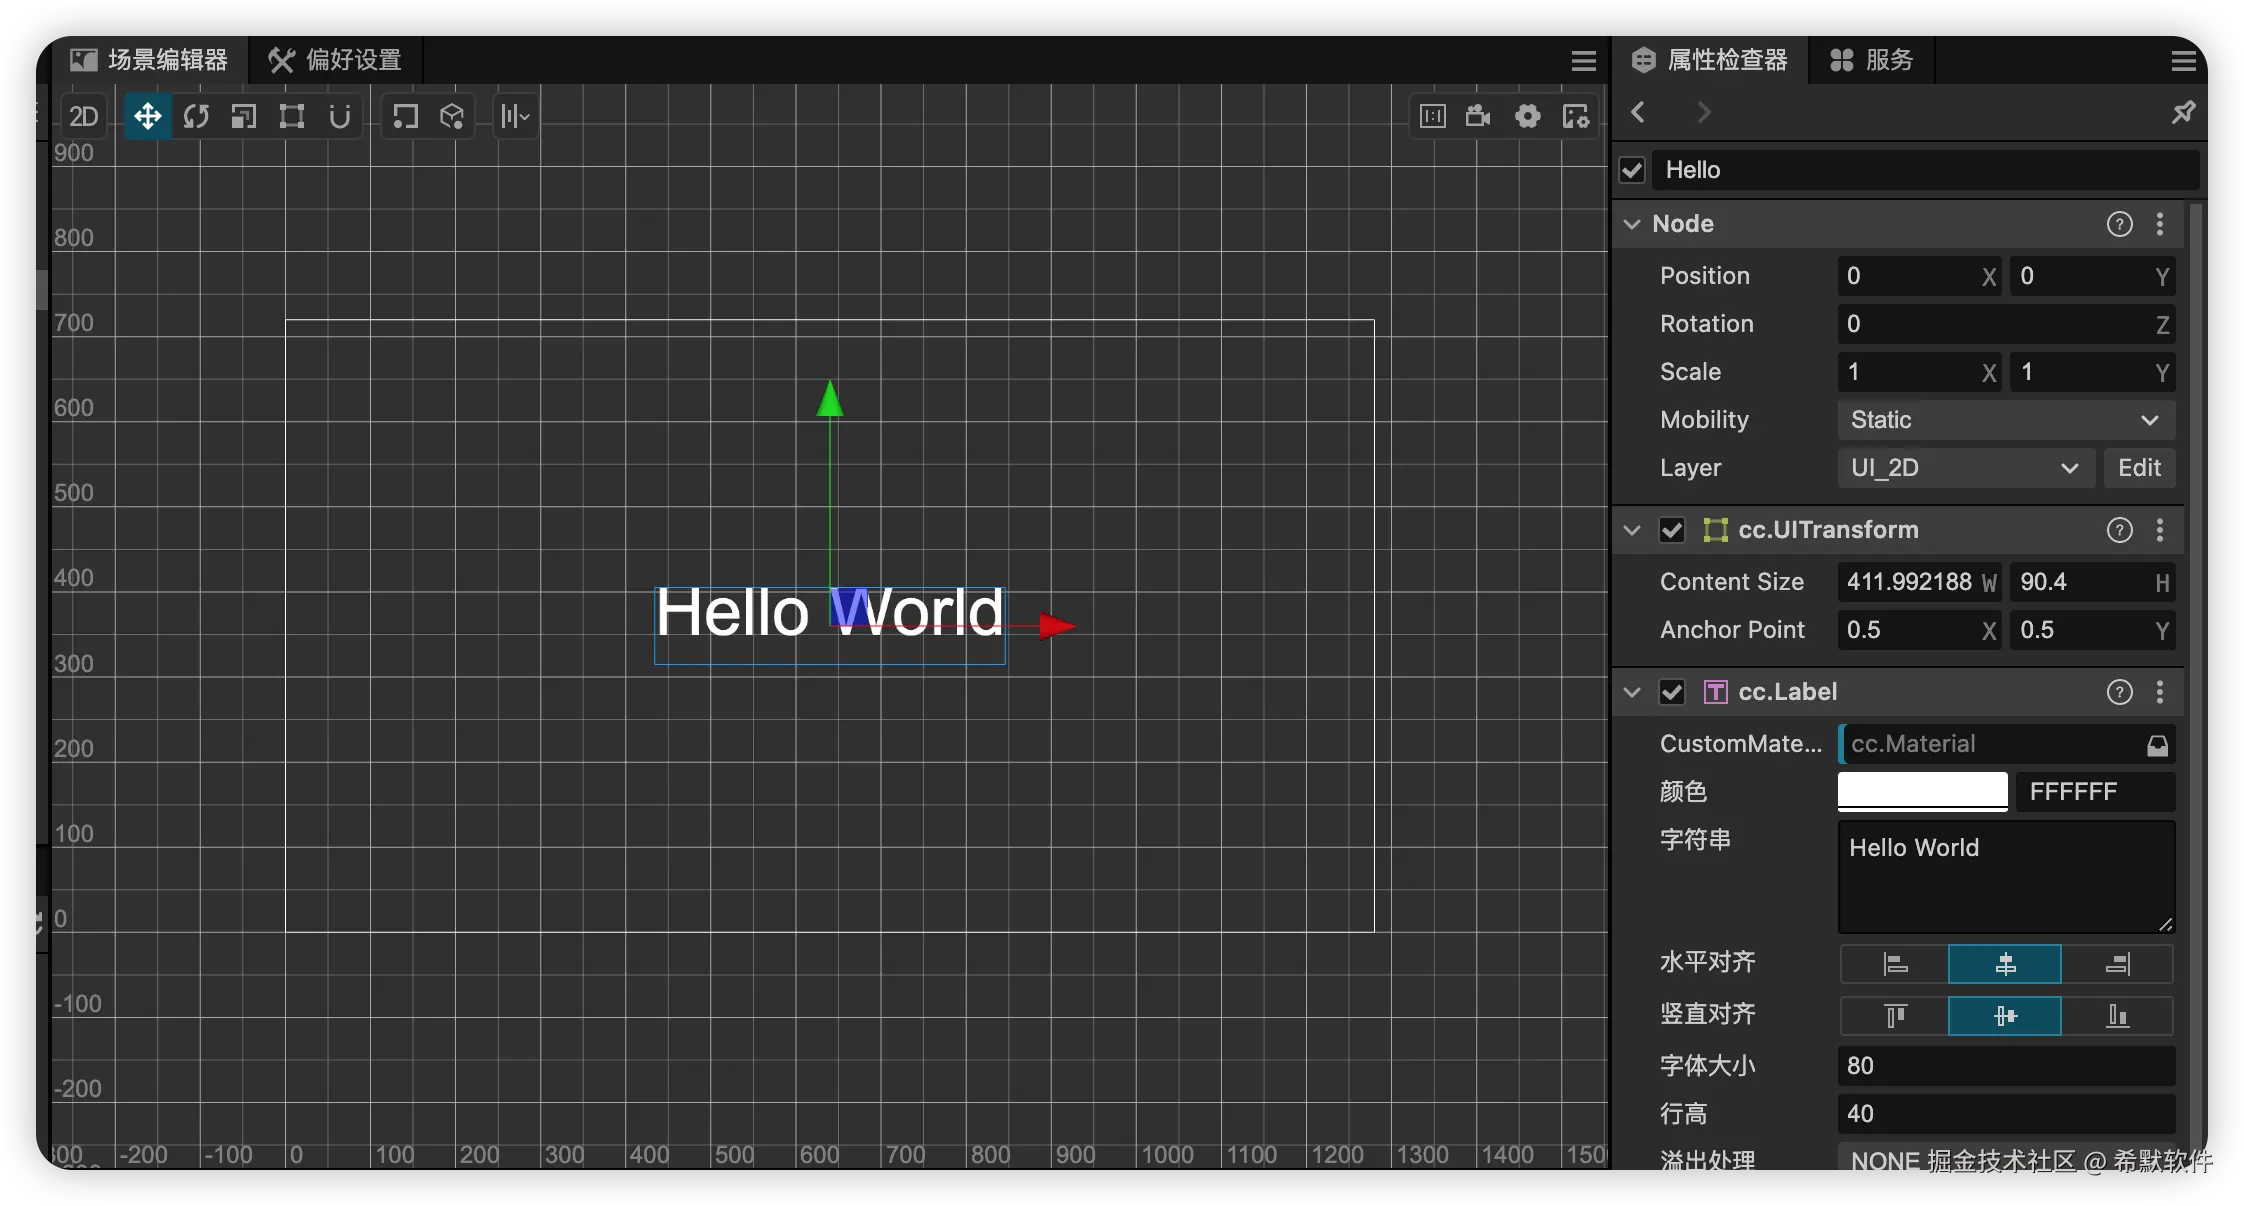The height and width of the screenshot is (1206, 2244).
Task: Open the scene gear settings icon
Action: click(1527, 116)
